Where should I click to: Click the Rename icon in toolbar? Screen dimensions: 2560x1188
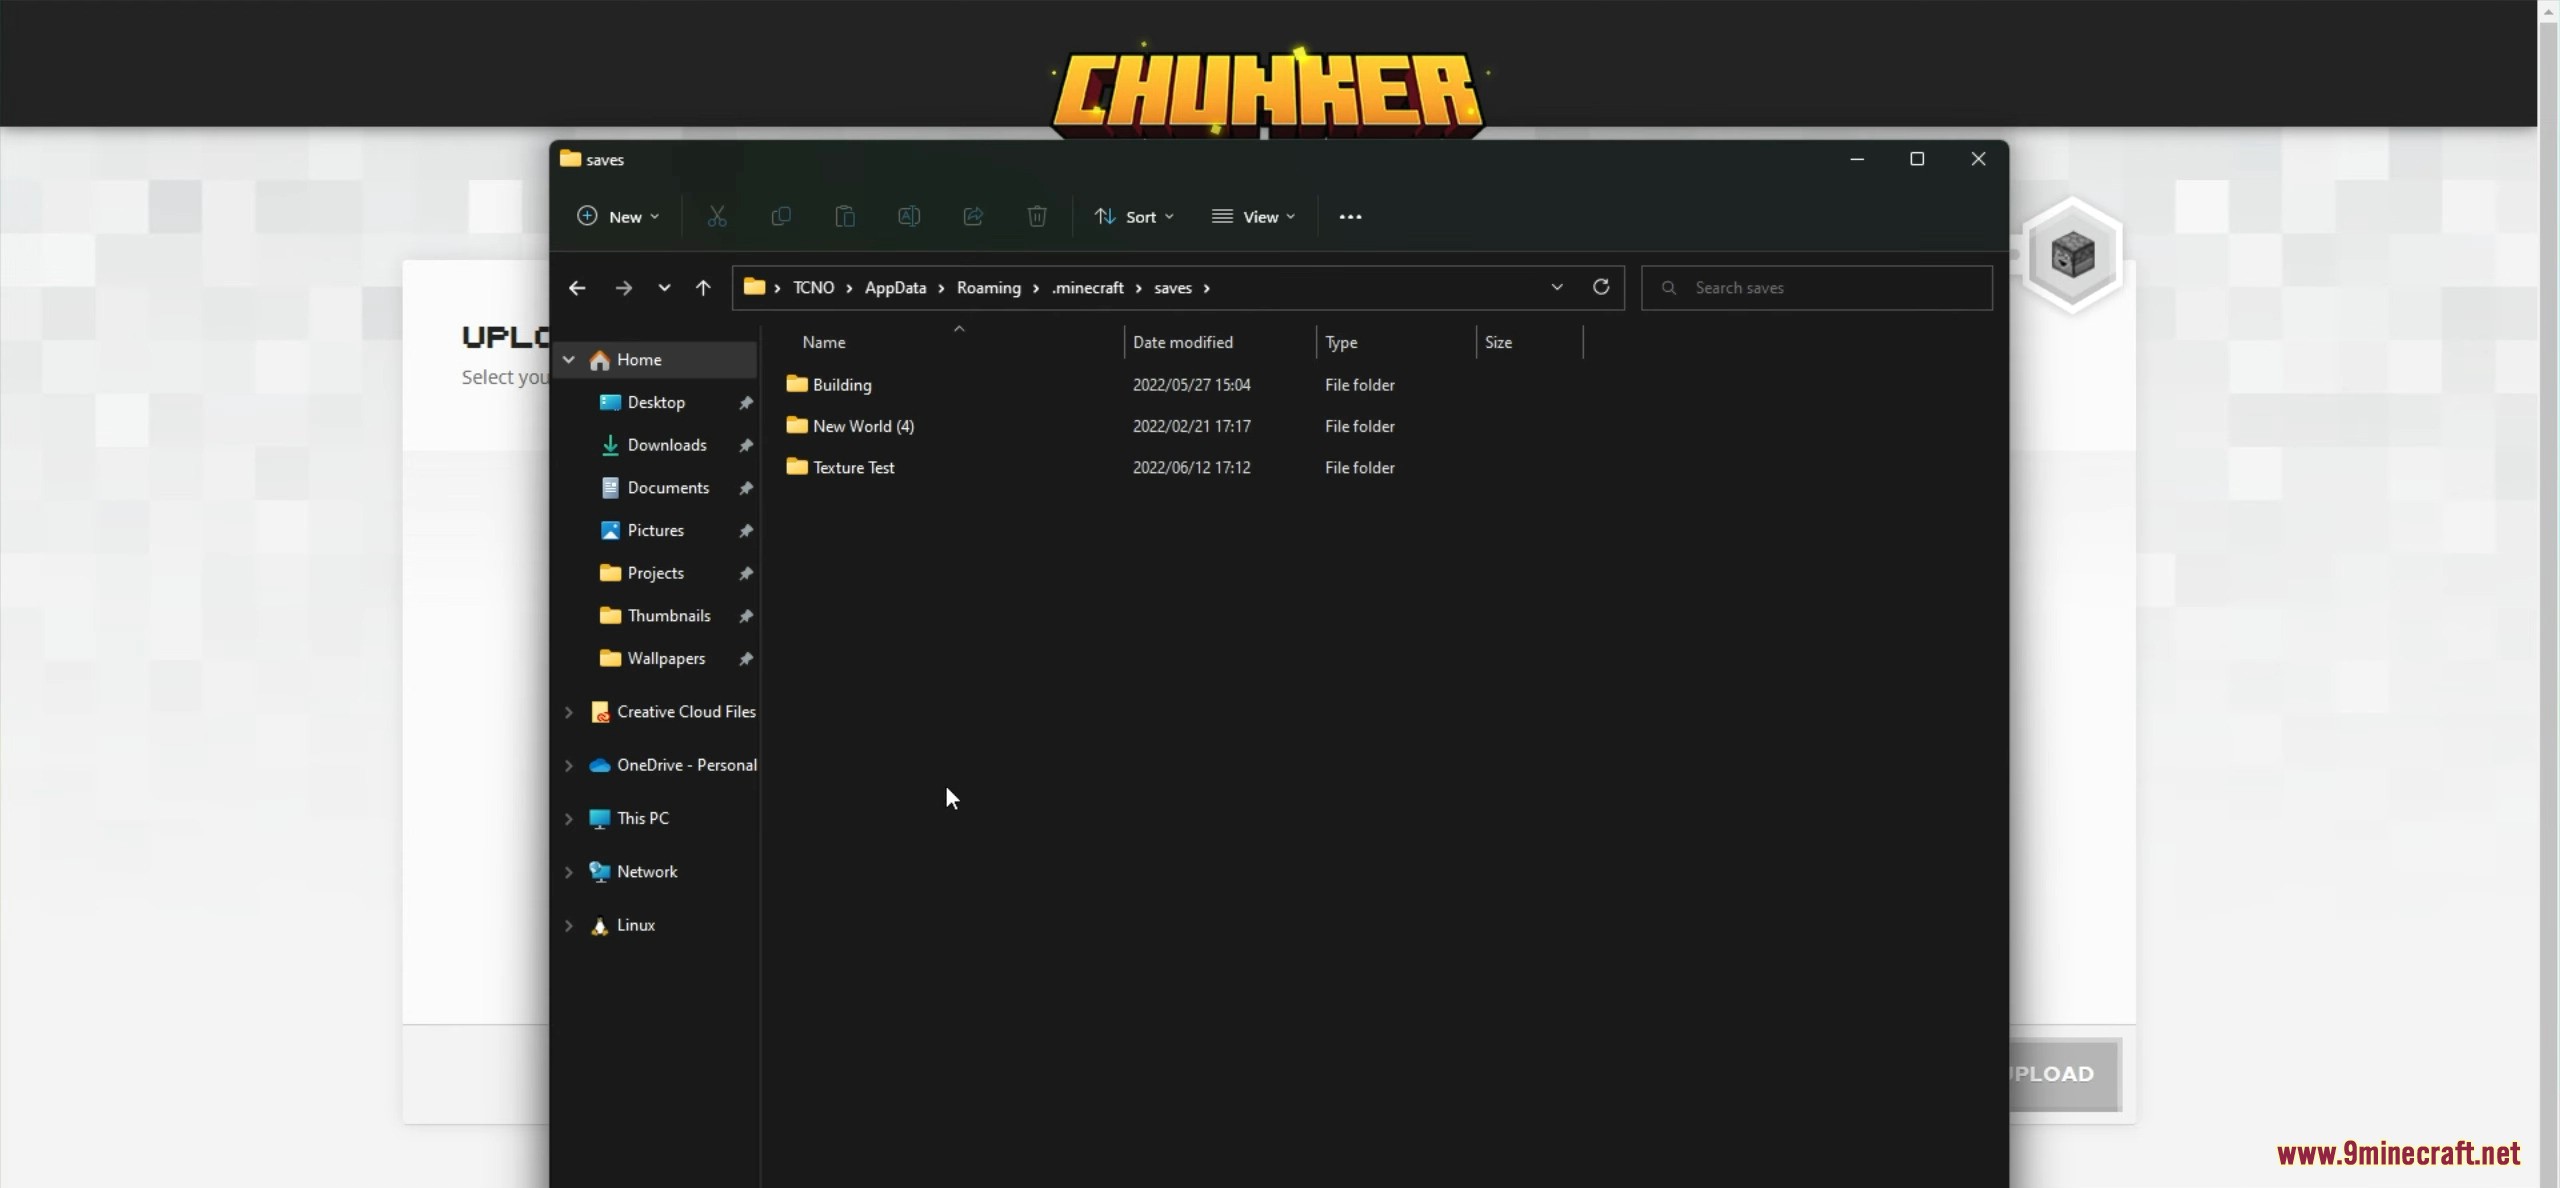(909, 216)
